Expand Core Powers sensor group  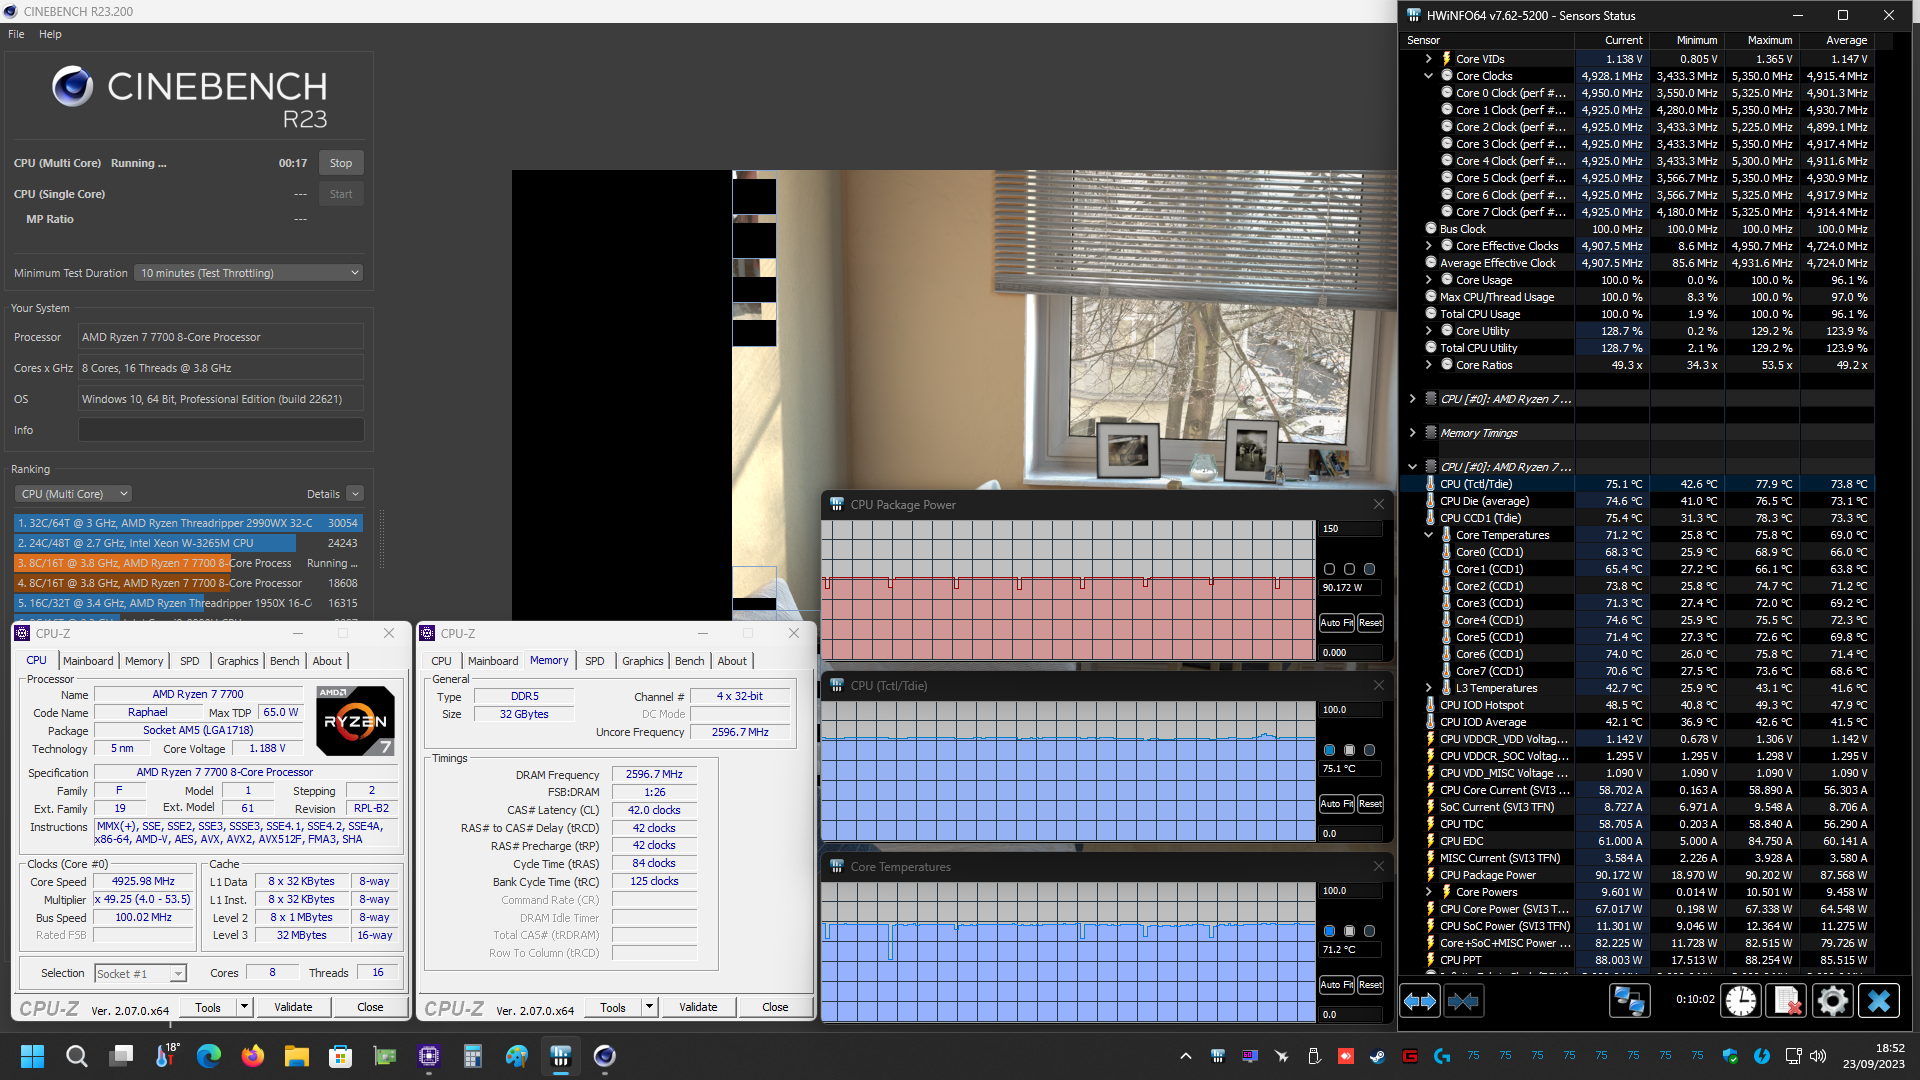(x=1429, y=892)
